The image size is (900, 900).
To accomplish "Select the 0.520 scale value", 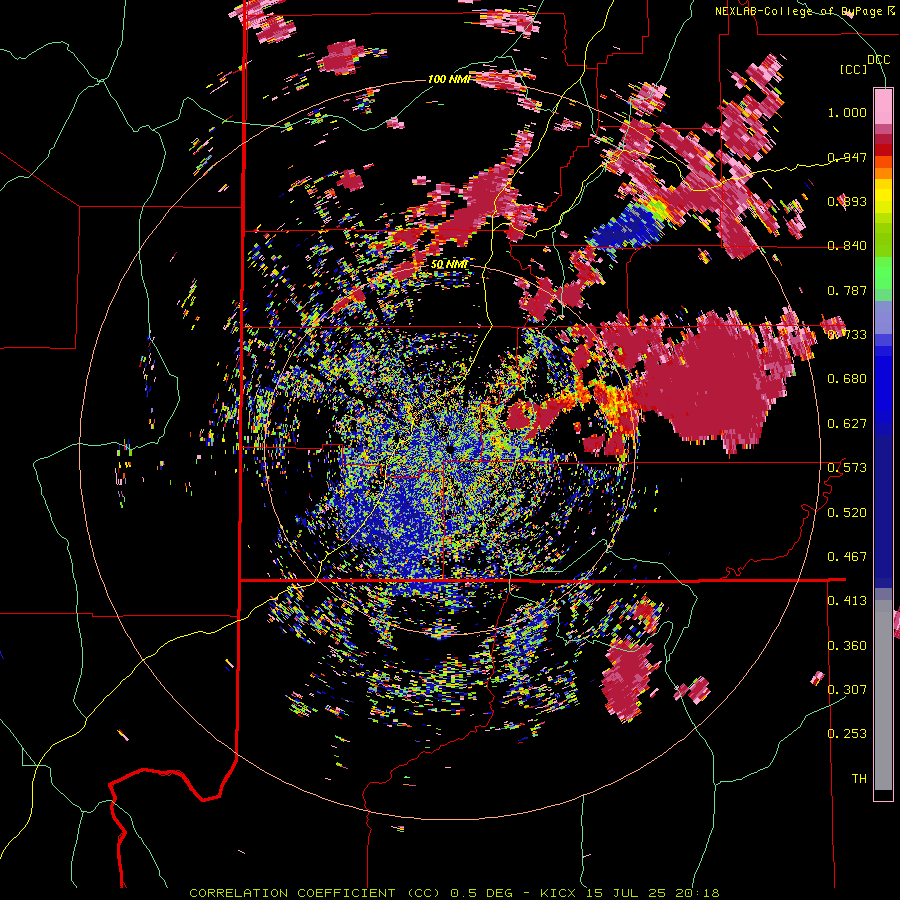I will point(847,512).
